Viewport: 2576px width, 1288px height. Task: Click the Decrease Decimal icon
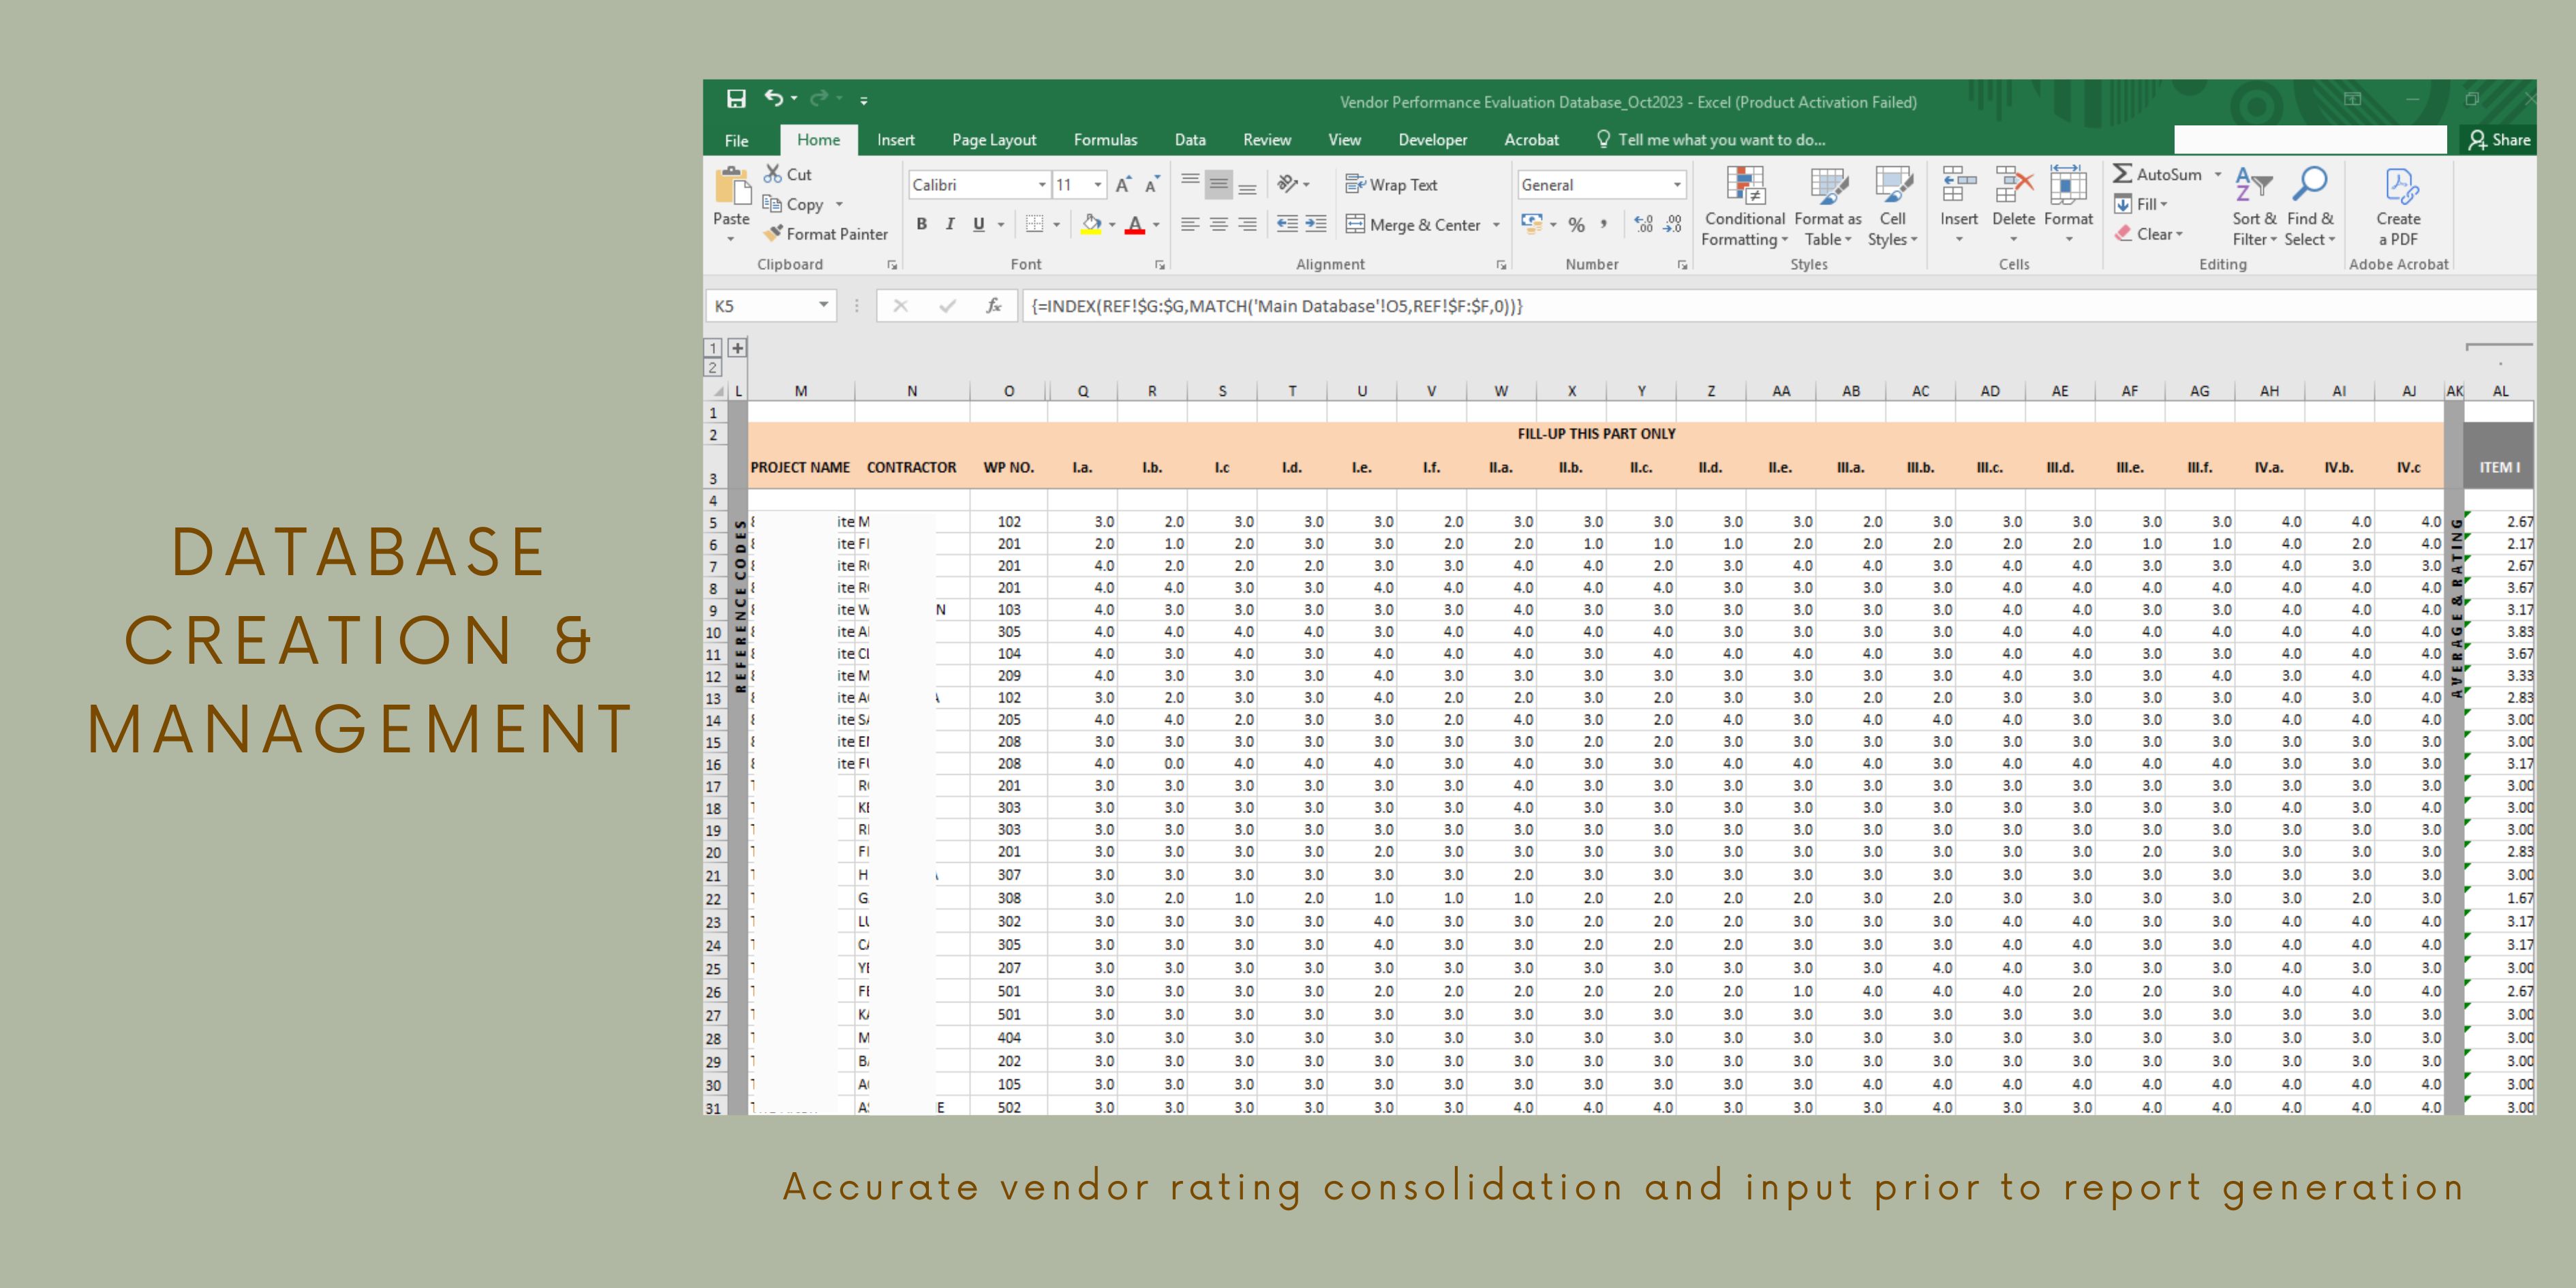pyautogui.click(x=1672, y=225)
